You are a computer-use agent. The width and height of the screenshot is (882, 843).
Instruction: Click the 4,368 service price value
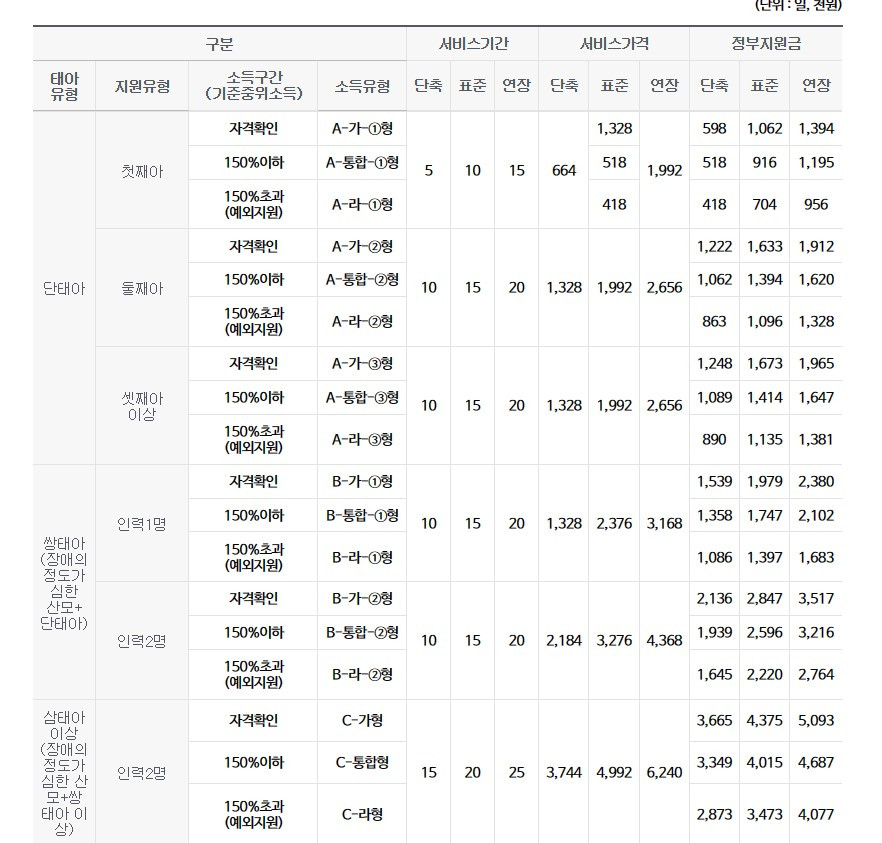click(x=664, y=641)
